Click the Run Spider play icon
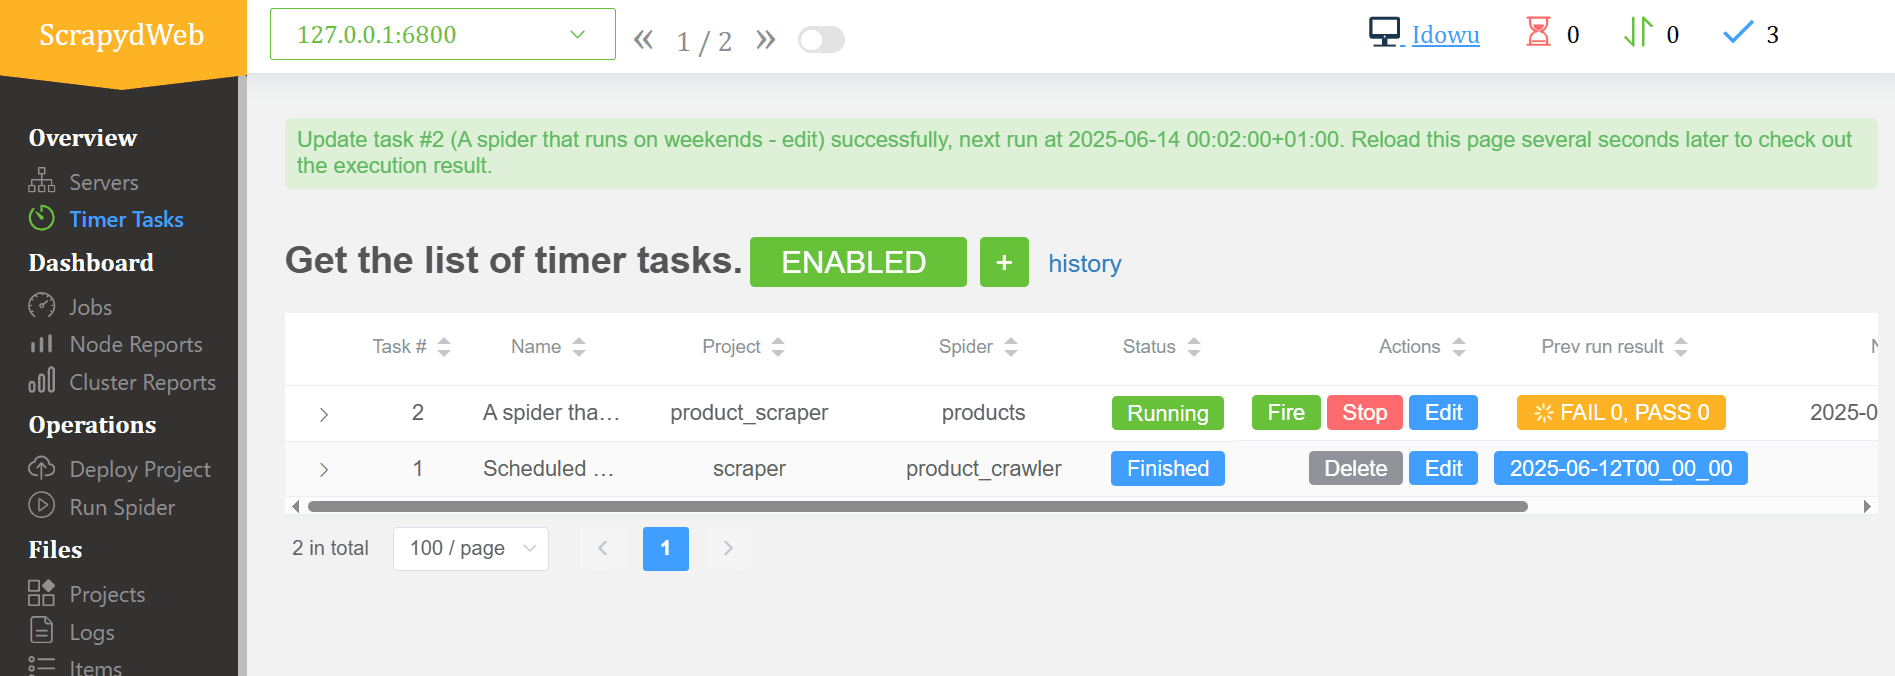 pyautogui.click(x=42, y=505)
